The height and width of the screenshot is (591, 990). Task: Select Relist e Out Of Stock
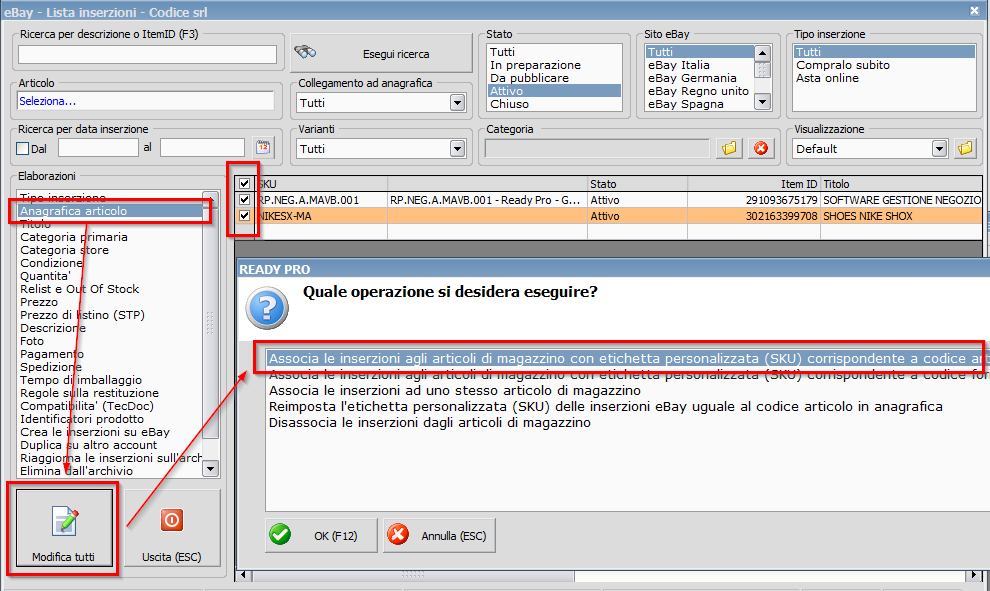tap(110, 289)
